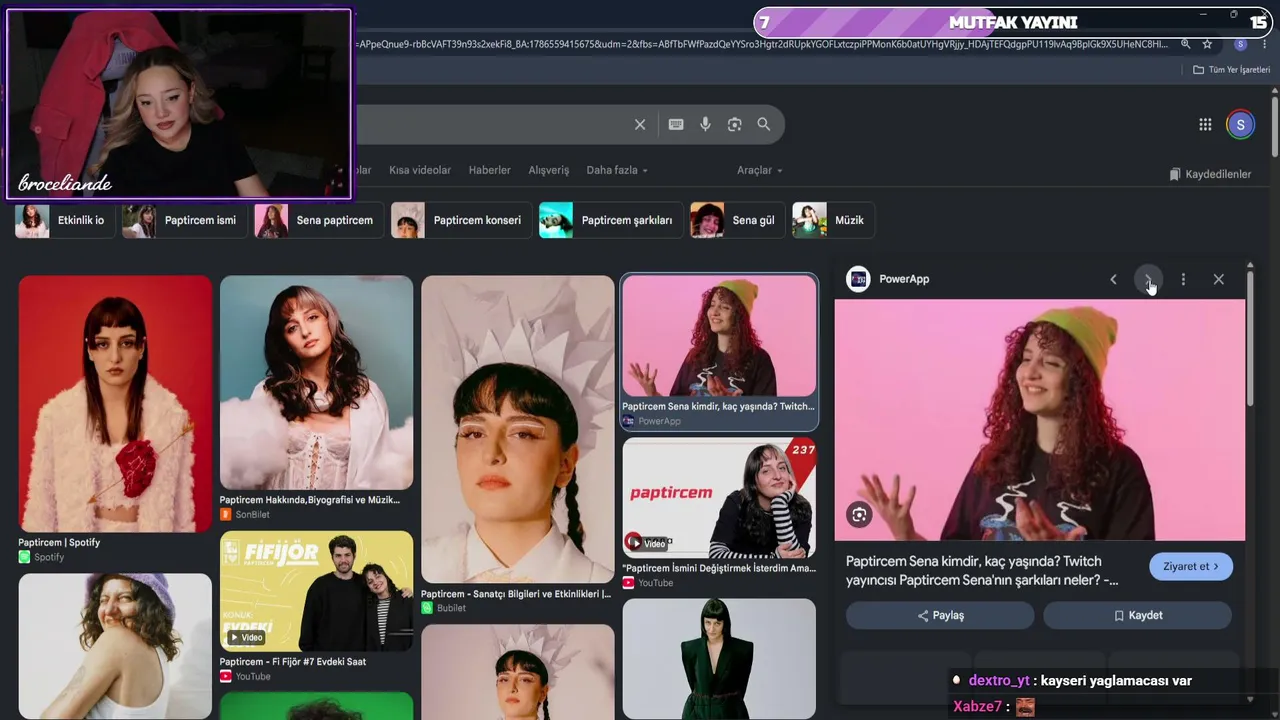This screenshot has height=720, width=1280.
Task: Click the Spotify source icon under first result
Action: 24,557
